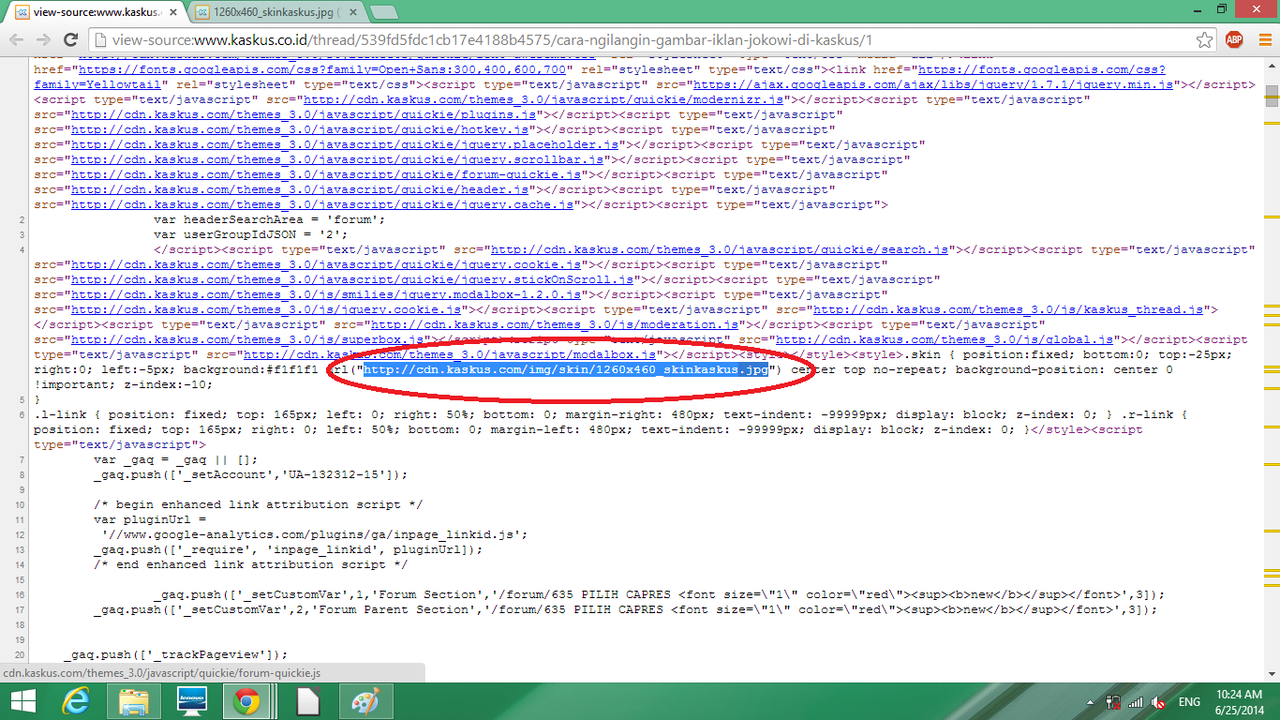Screen dimensions: 1280x720
Task: Go back using the browser back arrow
Action: 16,40
